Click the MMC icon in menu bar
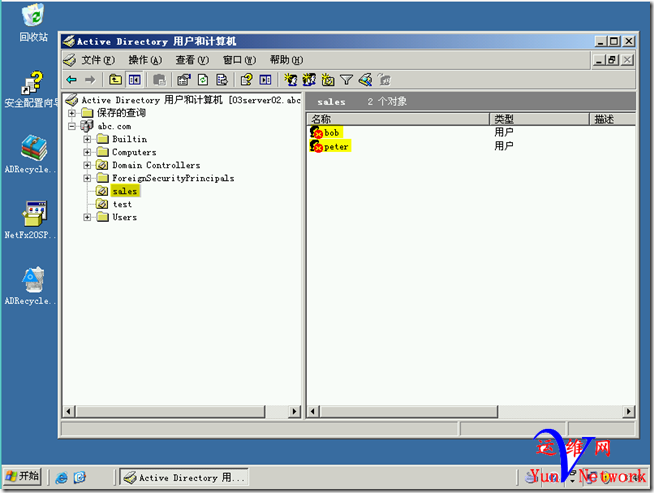 pyautogui.click(x=69, y=60)
